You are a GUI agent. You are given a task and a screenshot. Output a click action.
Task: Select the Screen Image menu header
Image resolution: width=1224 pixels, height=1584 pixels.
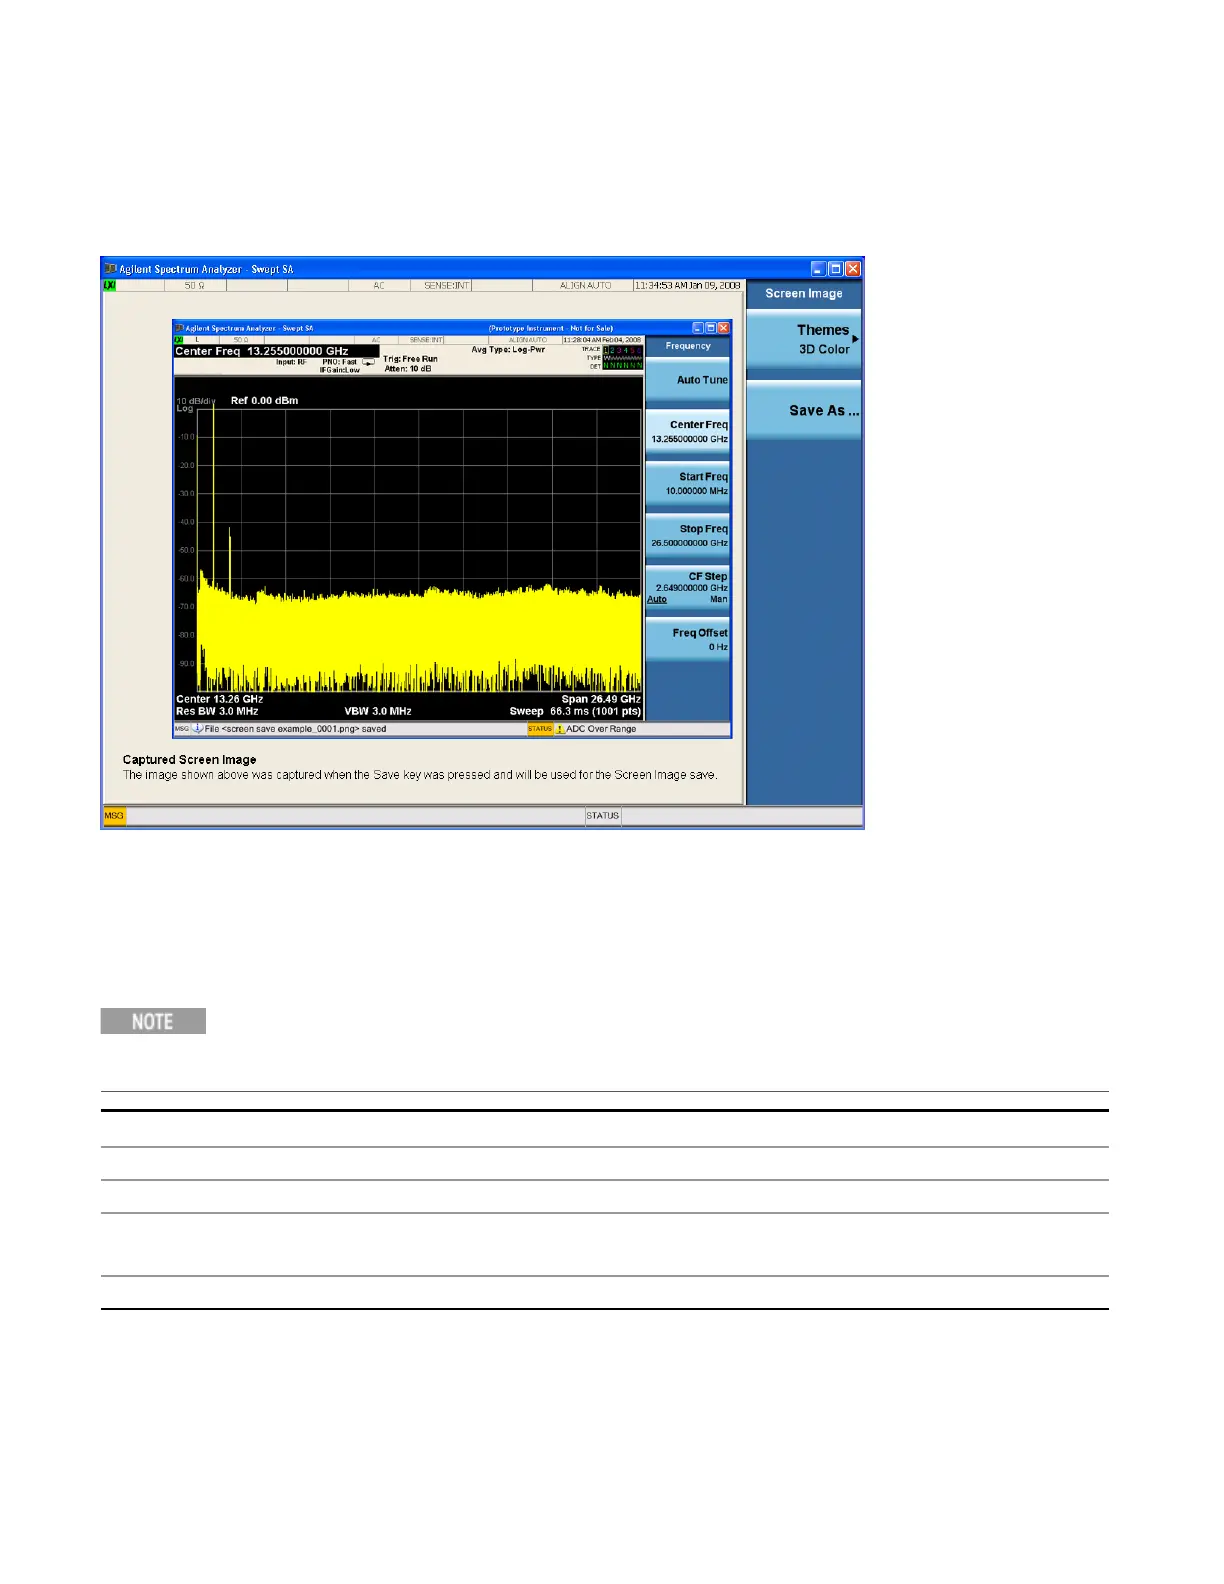[804, 294]
